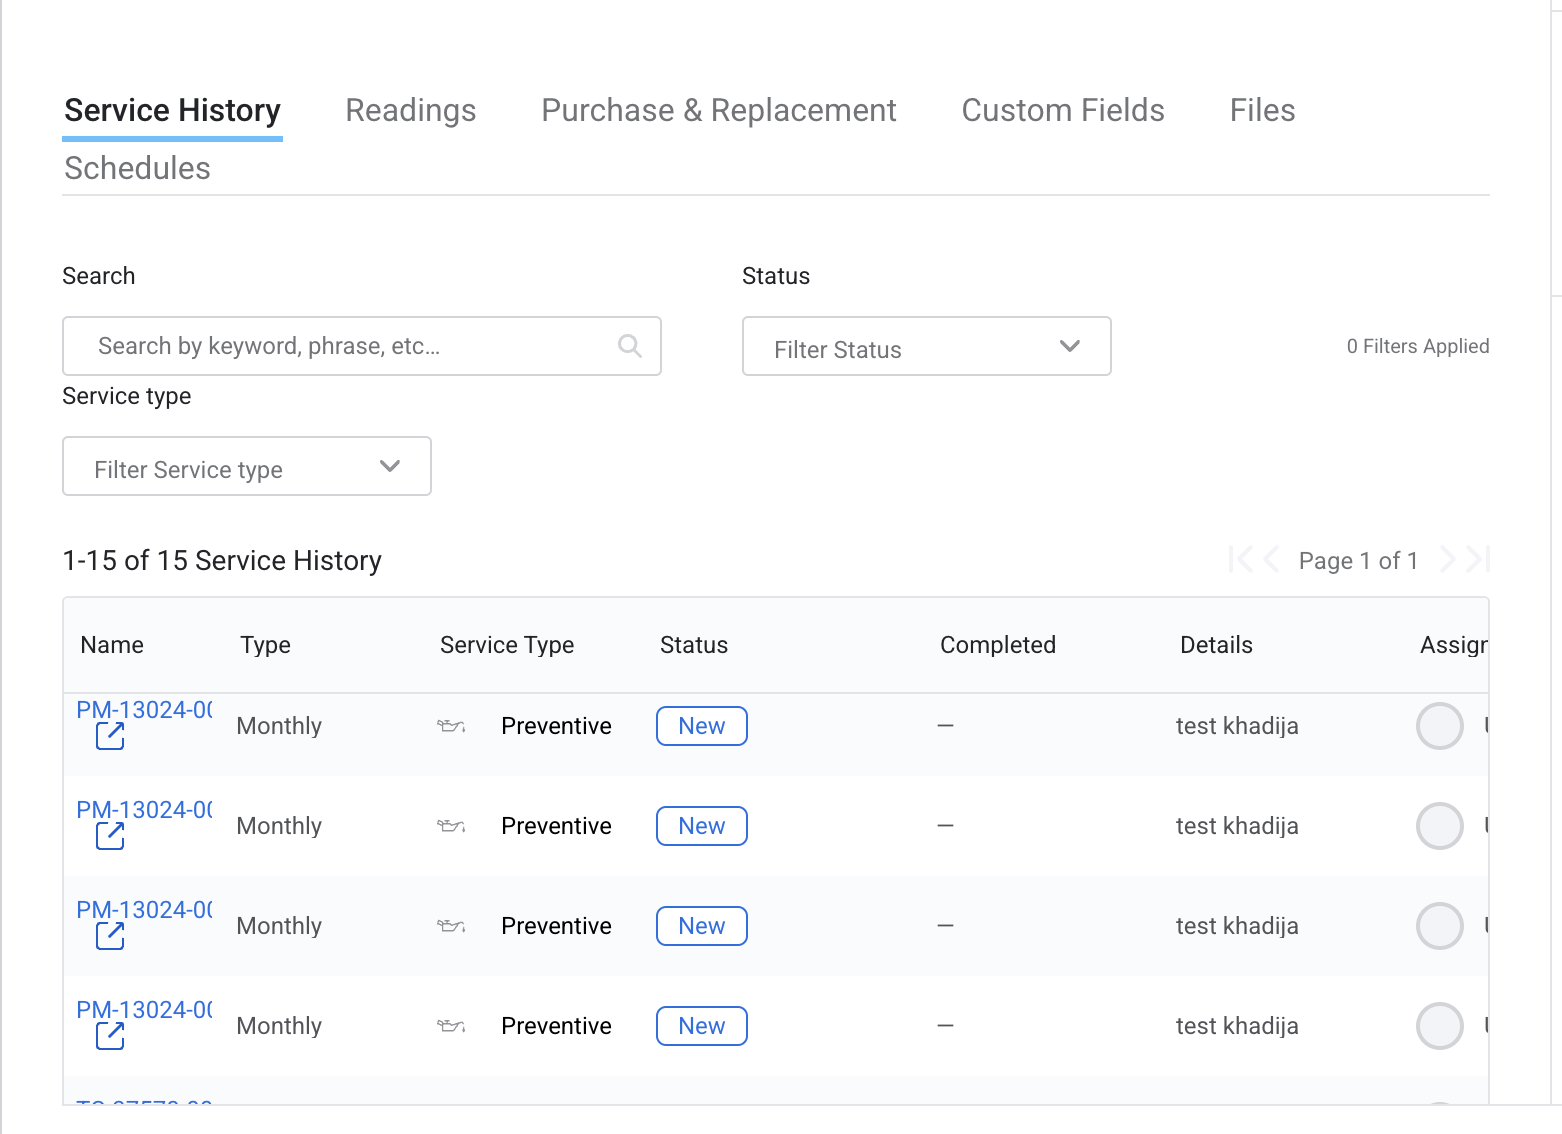Click the search magnifier icon
The height and width of the screenshot is (1134, 1562).
click(629, 346)
